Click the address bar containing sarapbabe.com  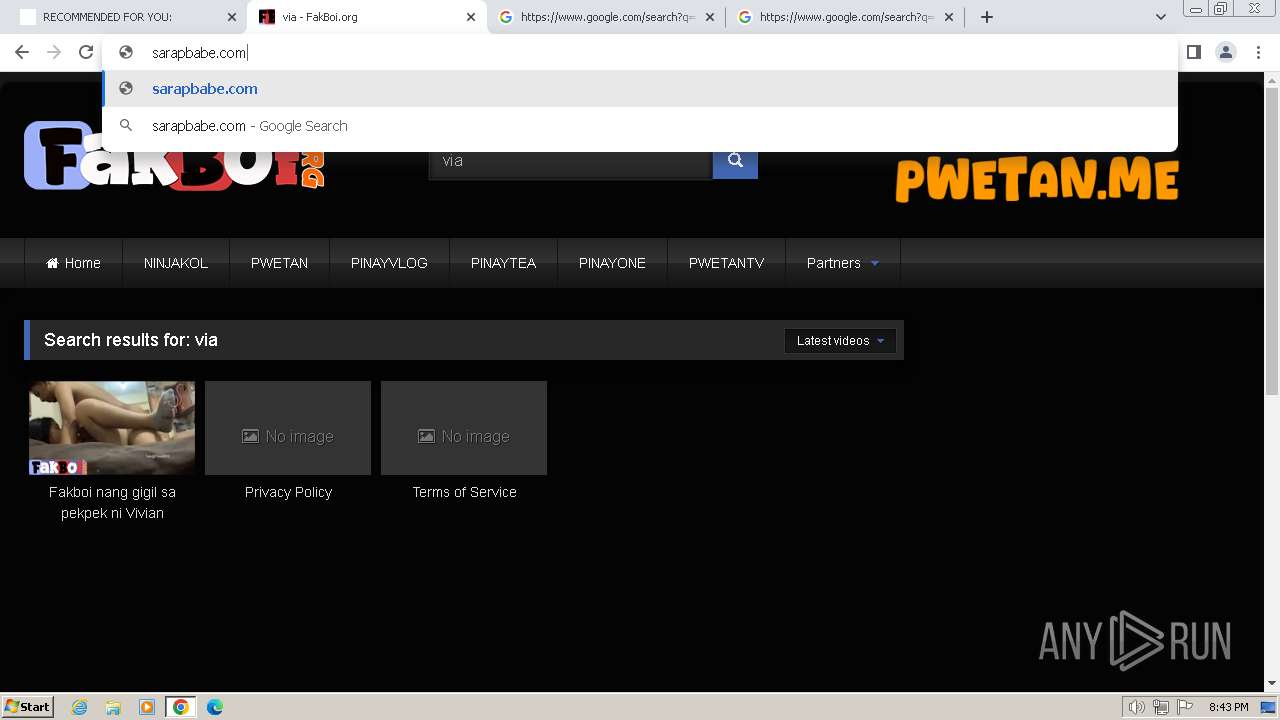[640, 53]
